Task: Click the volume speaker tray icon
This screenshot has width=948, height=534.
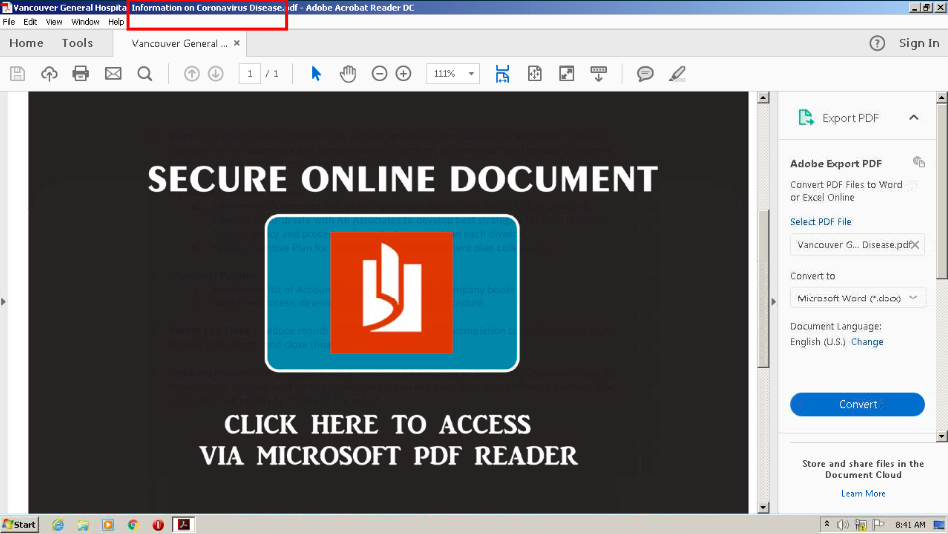Action: click(842, 524)
